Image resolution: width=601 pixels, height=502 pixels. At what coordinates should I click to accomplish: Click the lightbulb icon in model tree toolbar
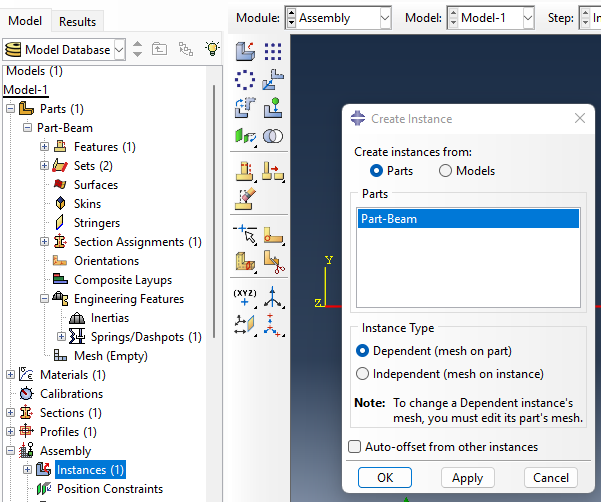212,49
